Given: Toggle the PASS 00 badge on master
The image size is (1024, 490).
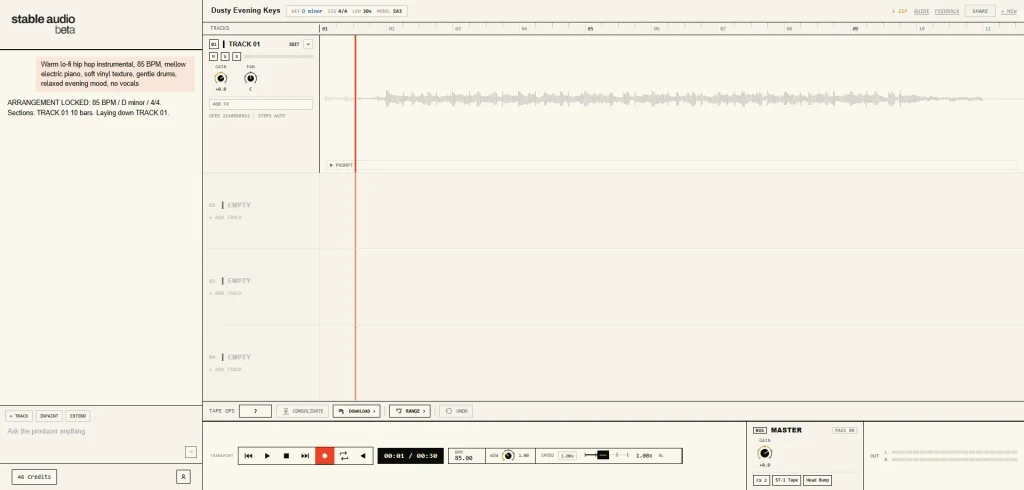Looking at the screenshot, I should [844, 431].
